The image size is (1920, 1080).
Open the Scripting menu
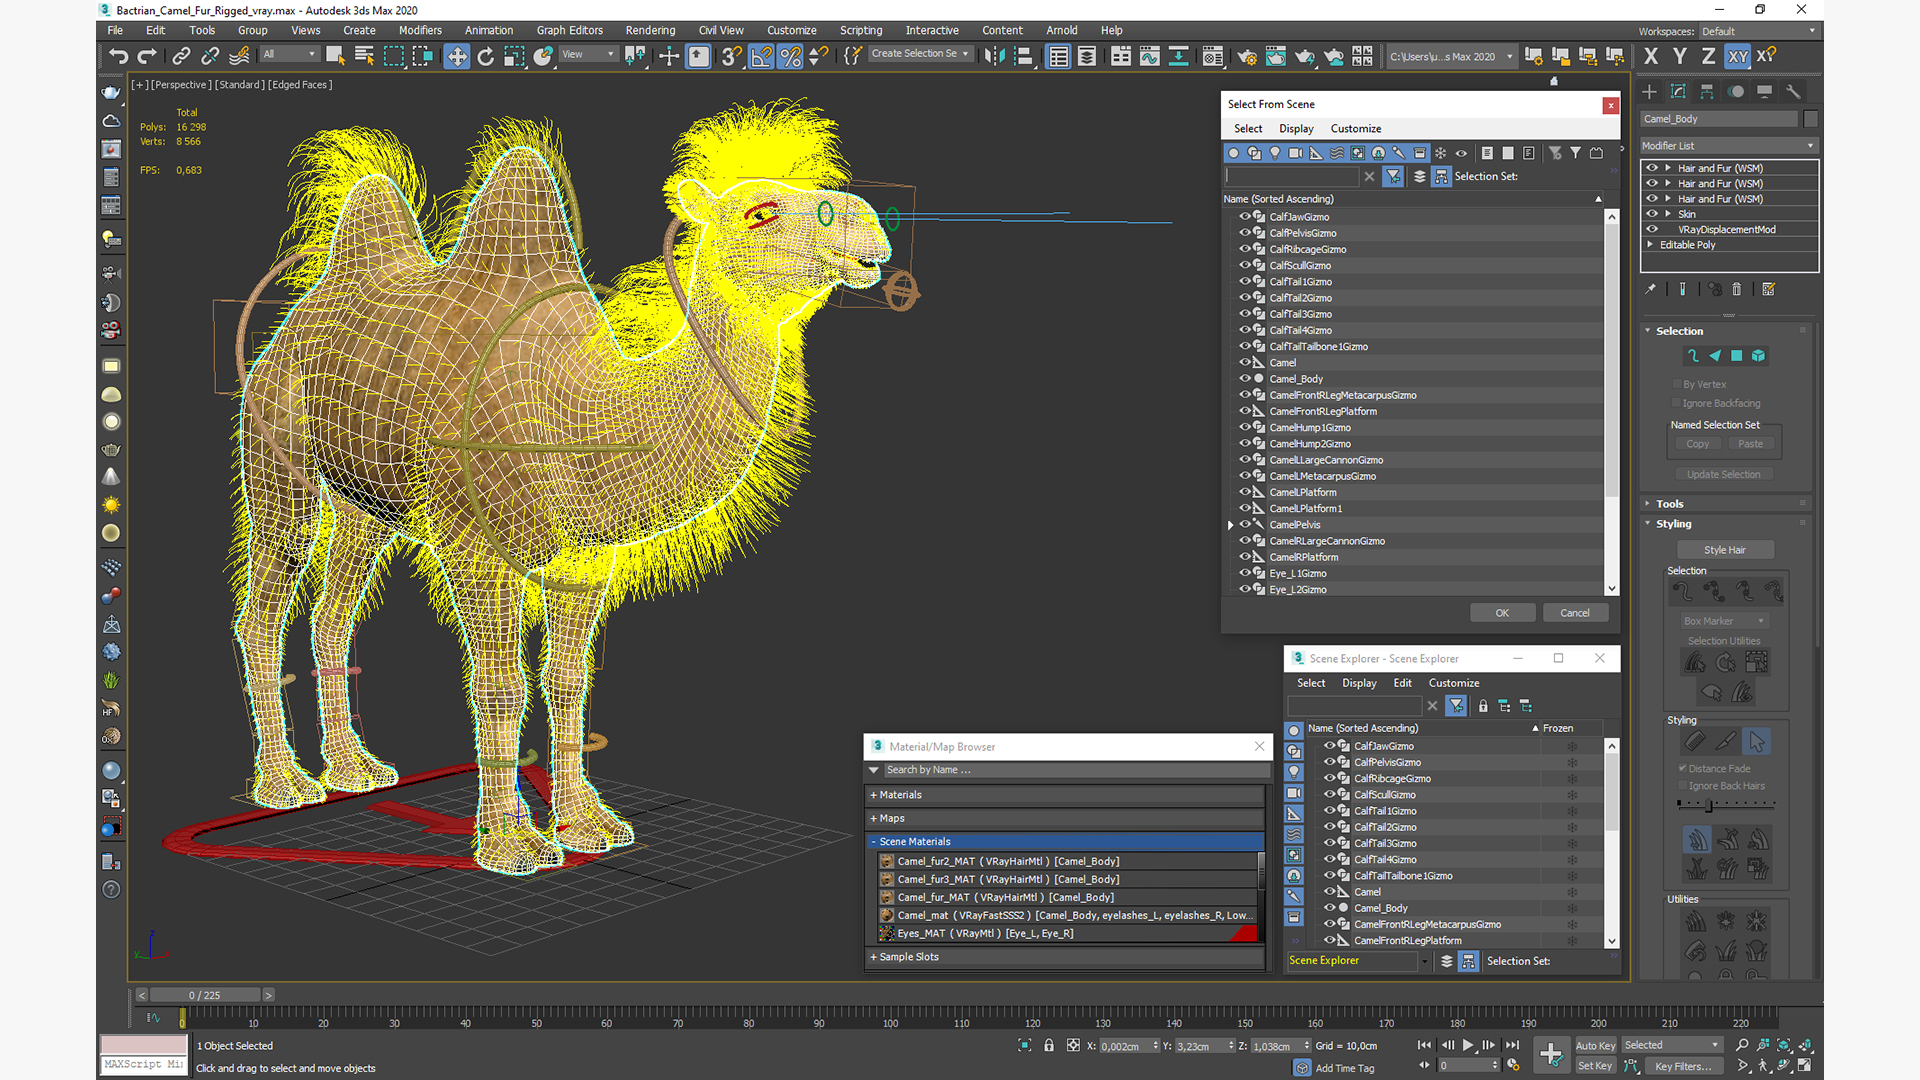(x=860, y=30)
